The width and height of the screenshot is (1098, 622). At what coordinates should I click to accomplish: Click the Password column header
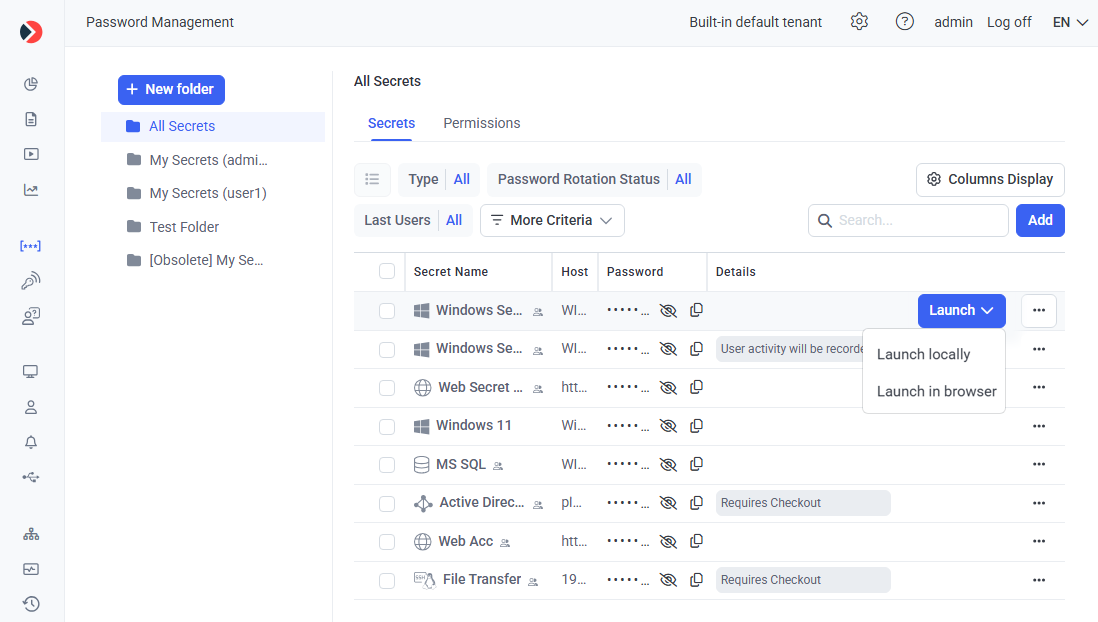(x=634, y=272)
